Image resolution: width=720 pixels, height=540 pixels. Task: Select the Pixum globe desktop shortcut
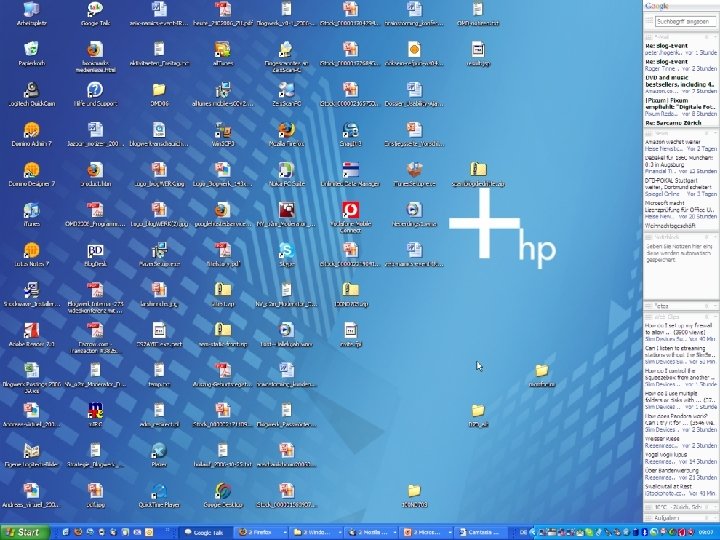point(159,456)
